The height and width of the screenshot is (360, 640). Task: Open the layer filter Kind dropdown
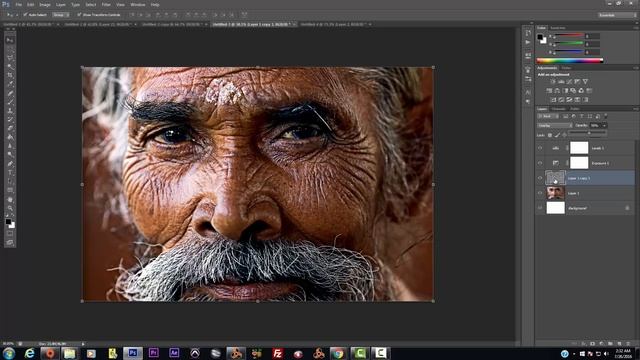click(548, 116)
